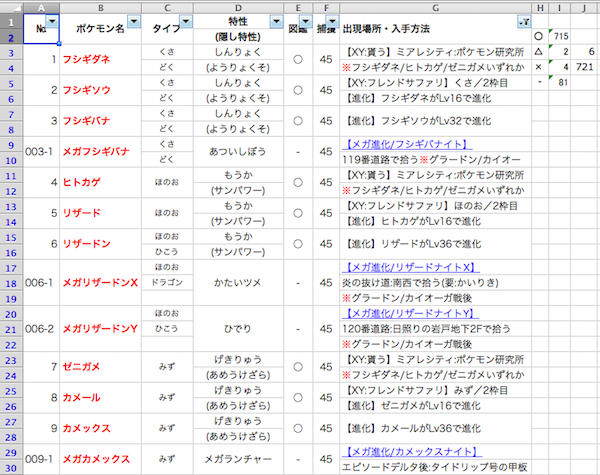The image size is (600, 475).
Task: Open the ポケモン名 column filter dropdown
Action: (x=134, y=22)
